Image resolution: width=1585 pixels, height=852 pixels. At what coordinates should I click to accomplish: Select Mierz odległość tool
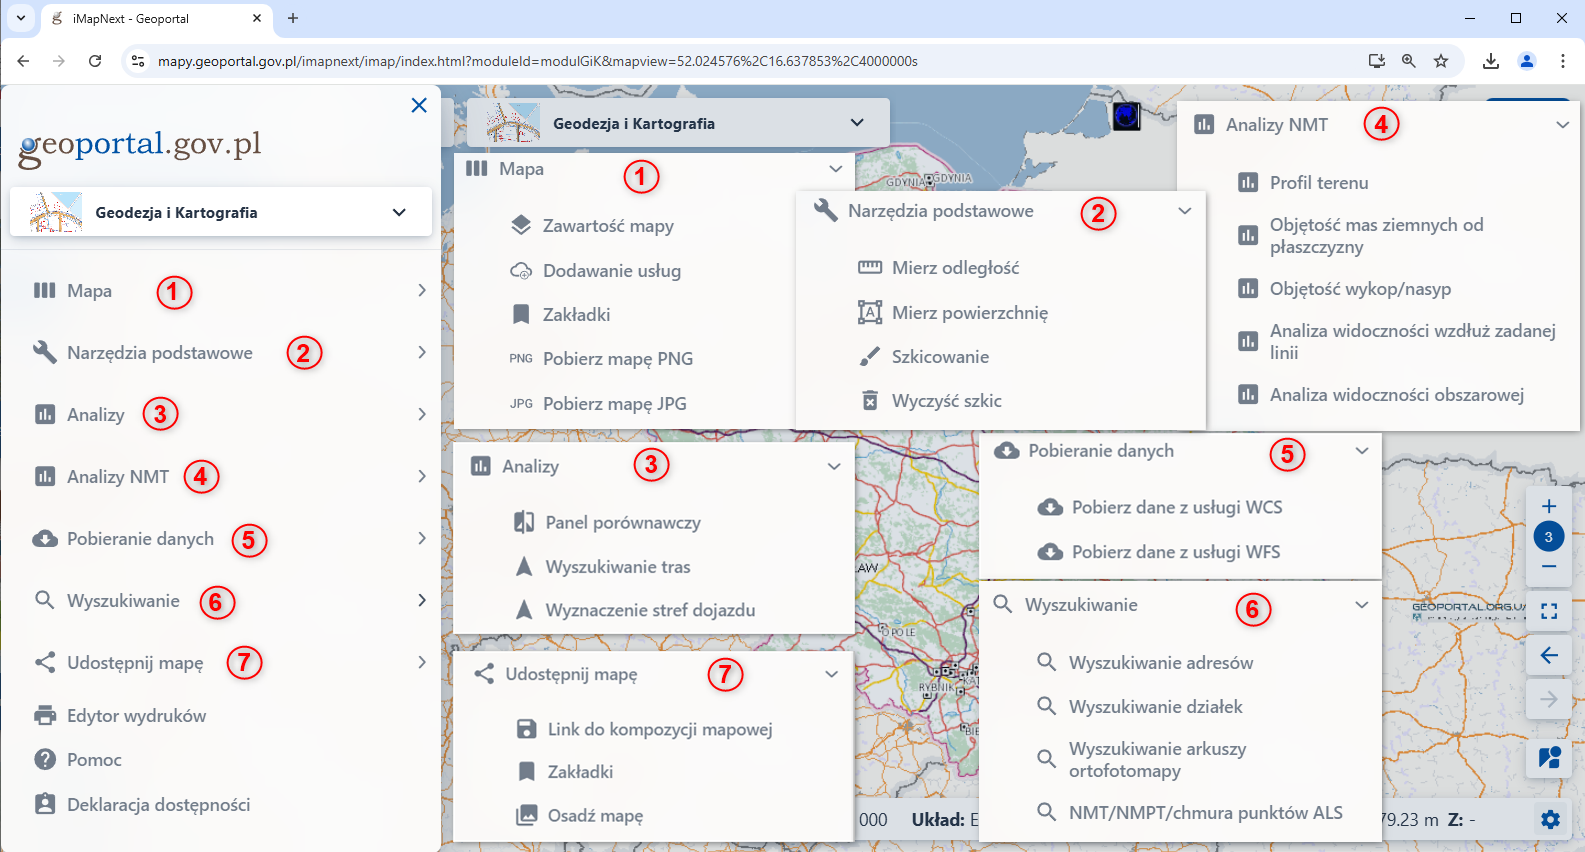[955, 268]
